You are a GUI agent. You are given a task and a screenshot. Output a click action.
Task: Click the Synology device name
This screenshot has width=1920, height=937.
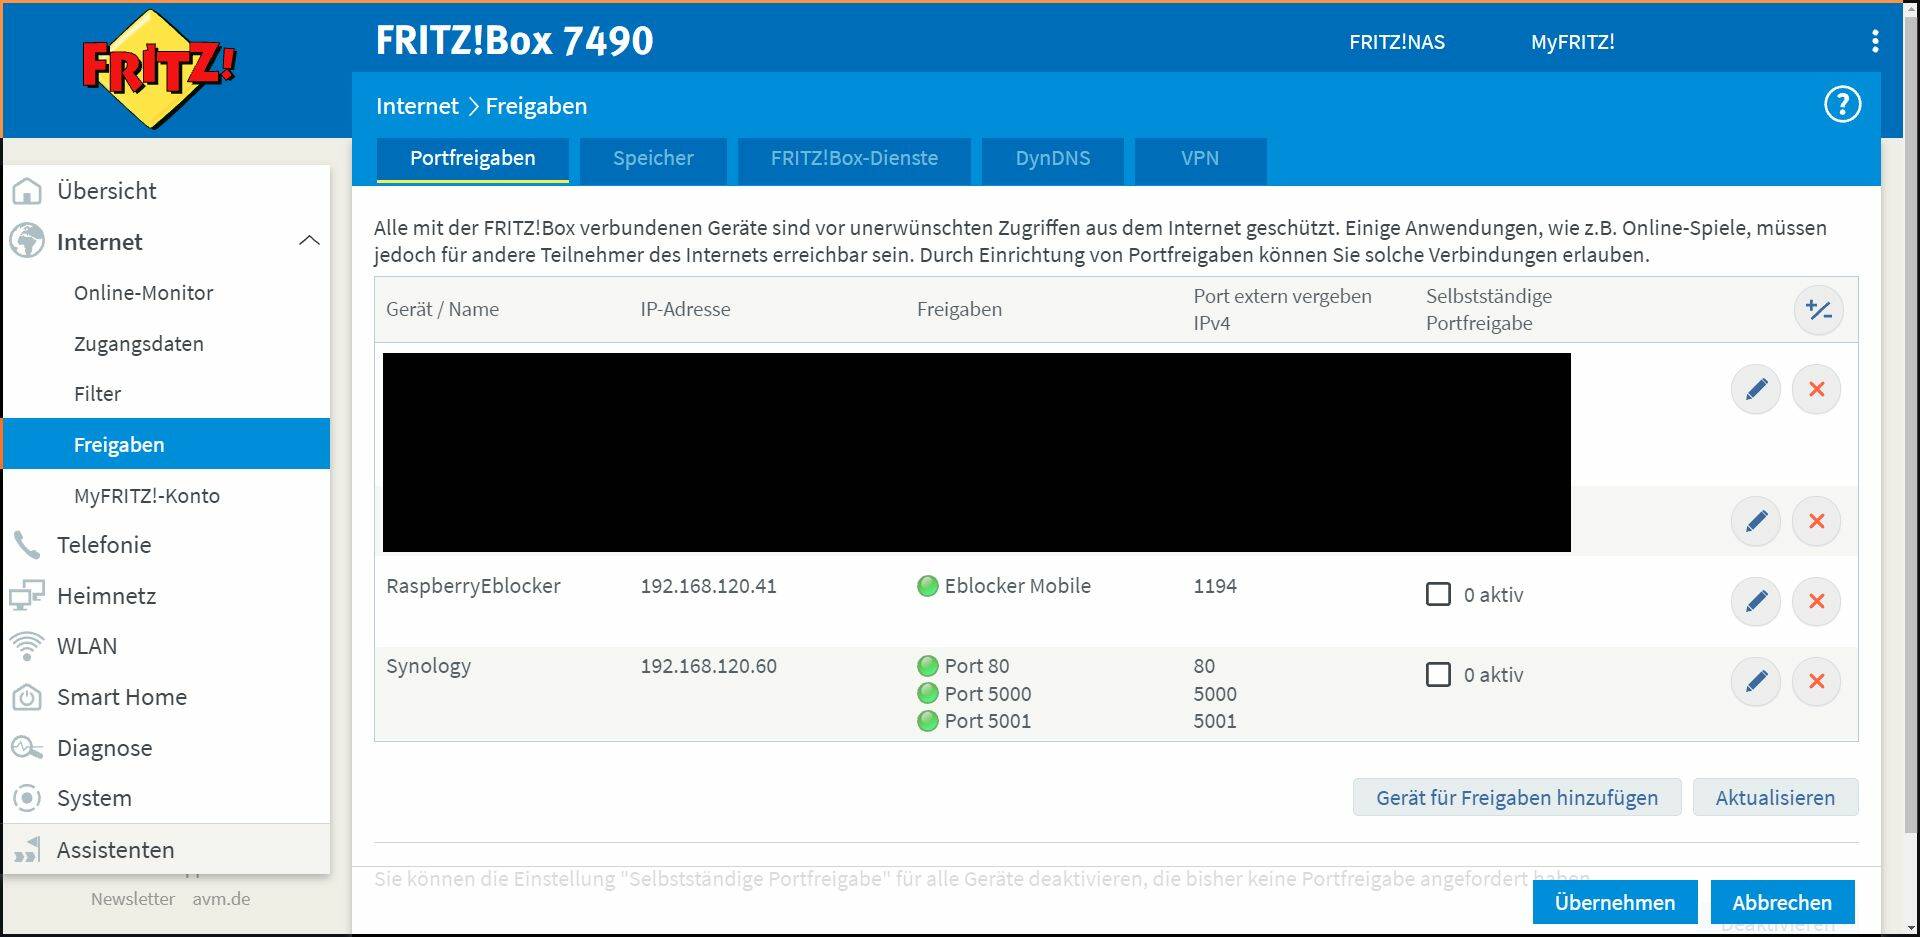(428, 666)
